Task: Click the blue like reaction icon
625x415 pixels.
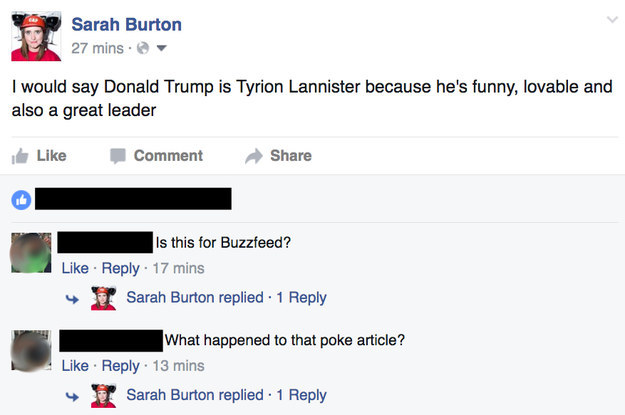Action: click(20, 199)
